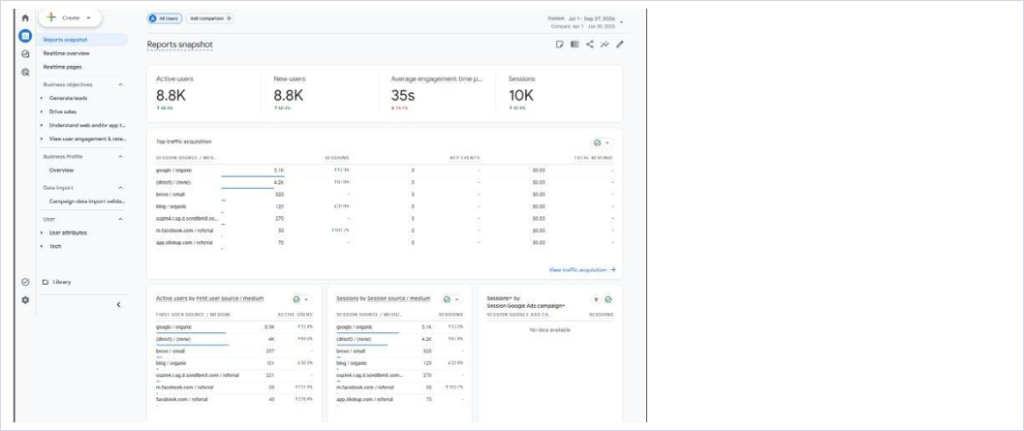The width and height of the screenshot is (1024, 431).
Task: Click the checkmark icon above Admin gear
Action: point(25,282)
